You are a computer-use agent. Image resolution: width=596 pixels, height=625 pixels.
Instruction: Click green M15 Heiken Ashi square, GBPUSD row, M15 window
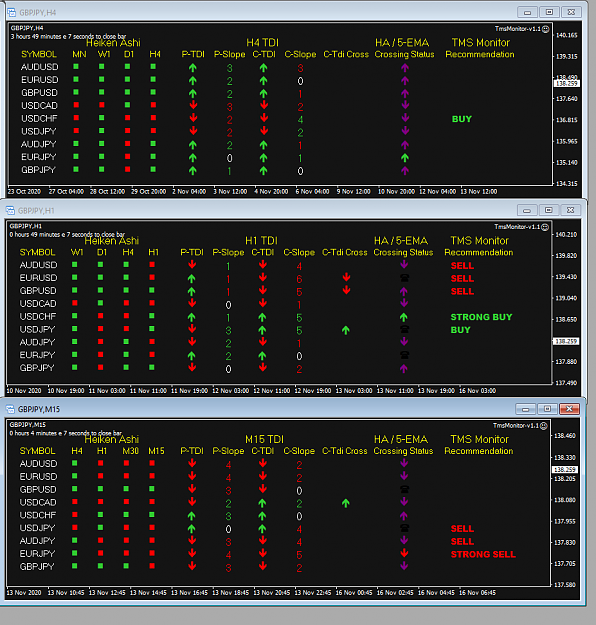point(152,489)
